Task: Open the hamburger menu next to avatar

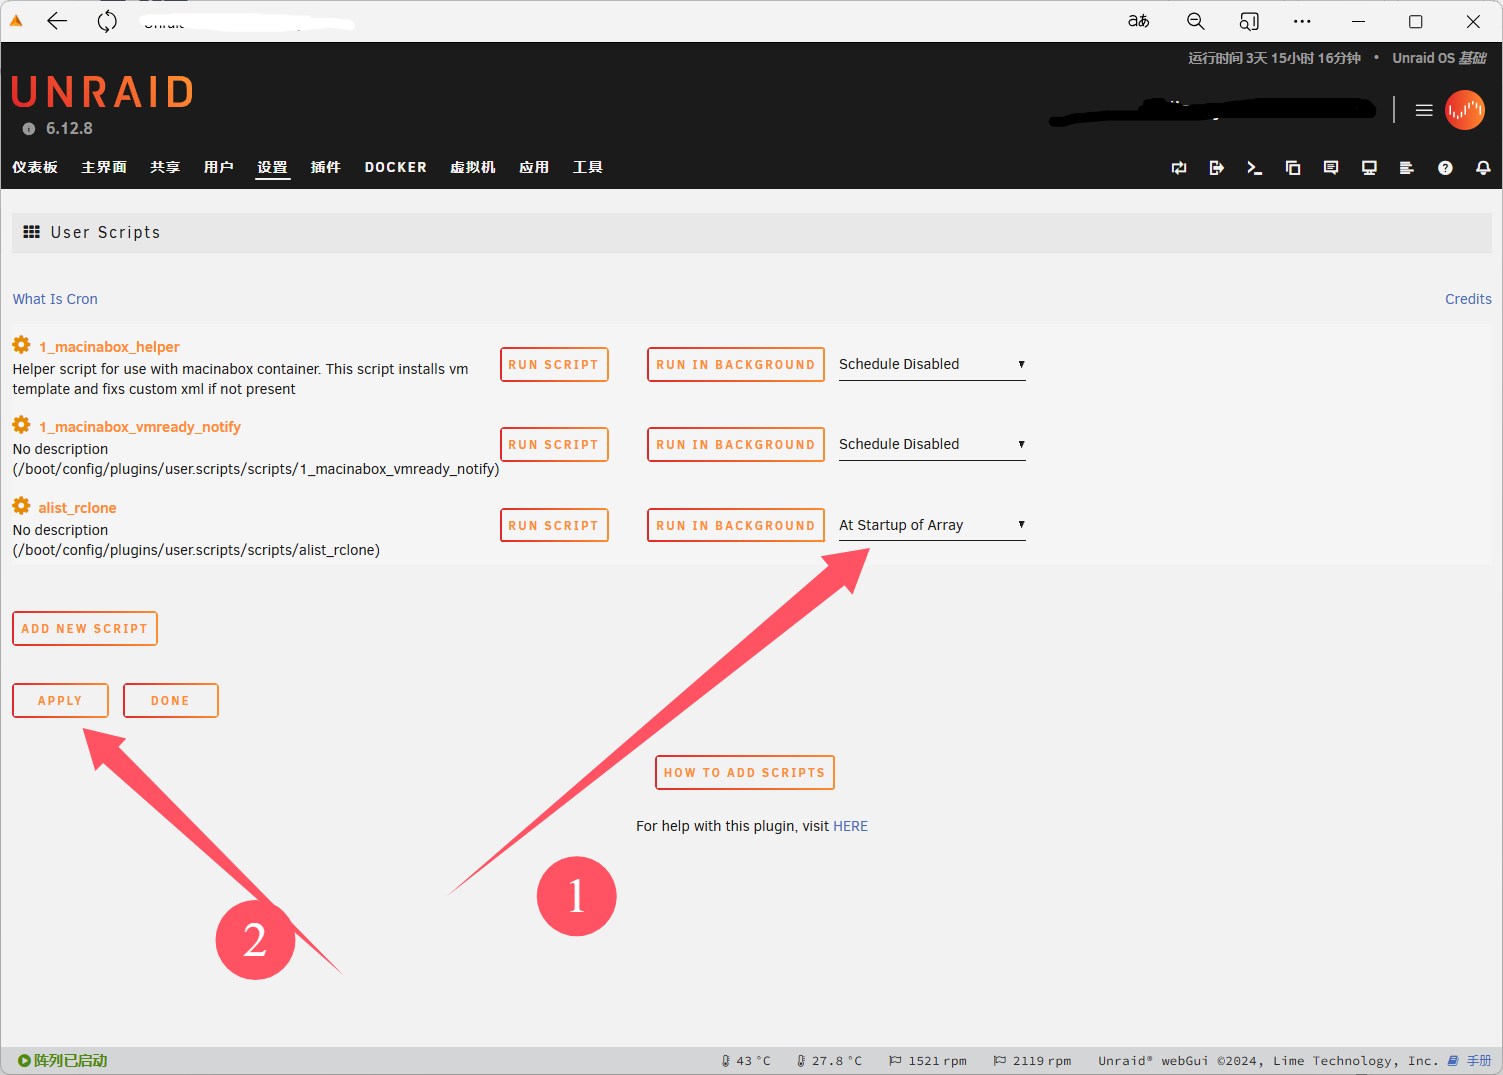Action: (x=1424, y=110)
